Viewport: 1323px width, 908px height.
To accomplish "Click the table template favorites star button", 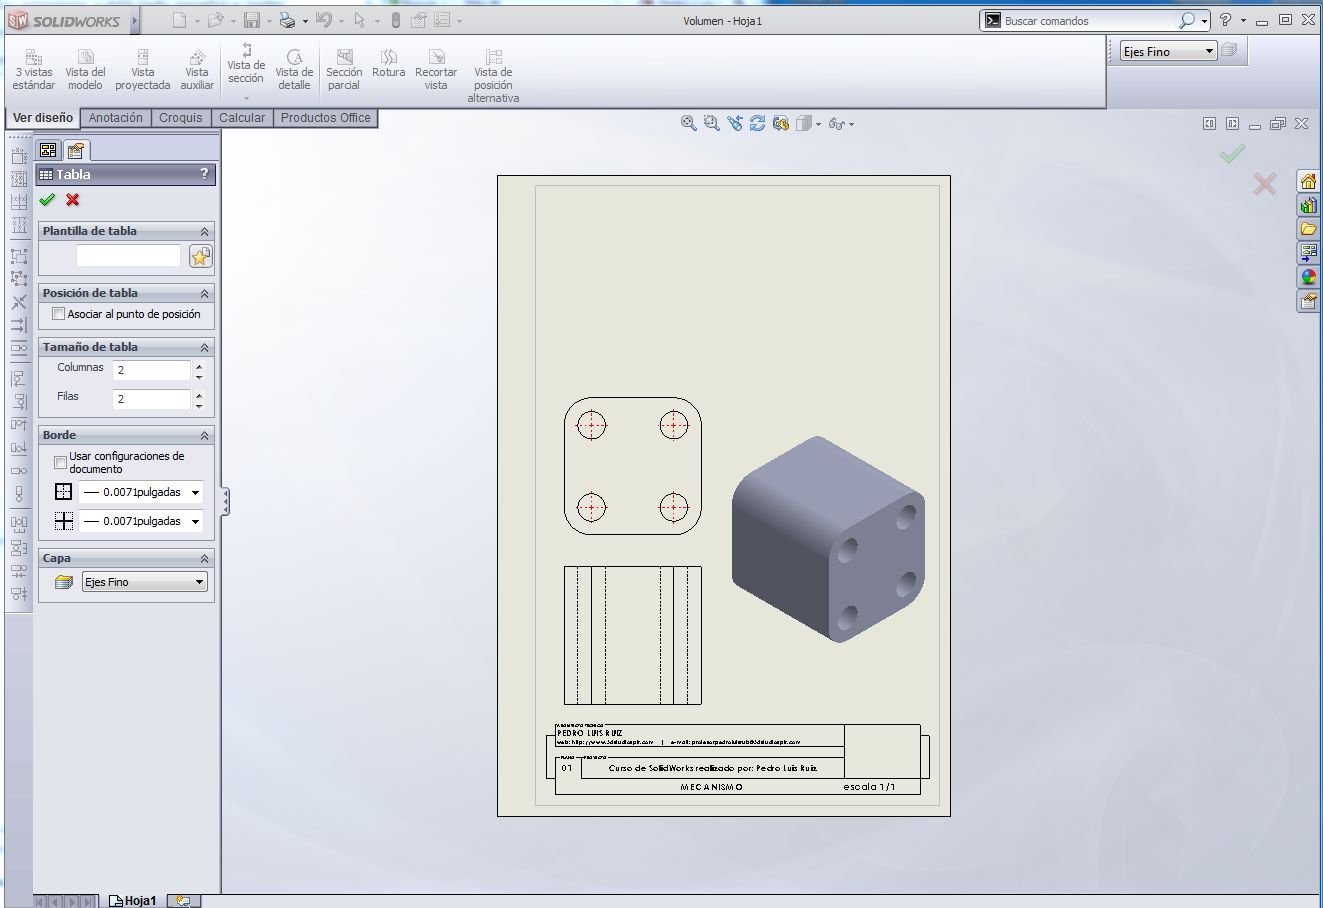I will pos(200,257).
